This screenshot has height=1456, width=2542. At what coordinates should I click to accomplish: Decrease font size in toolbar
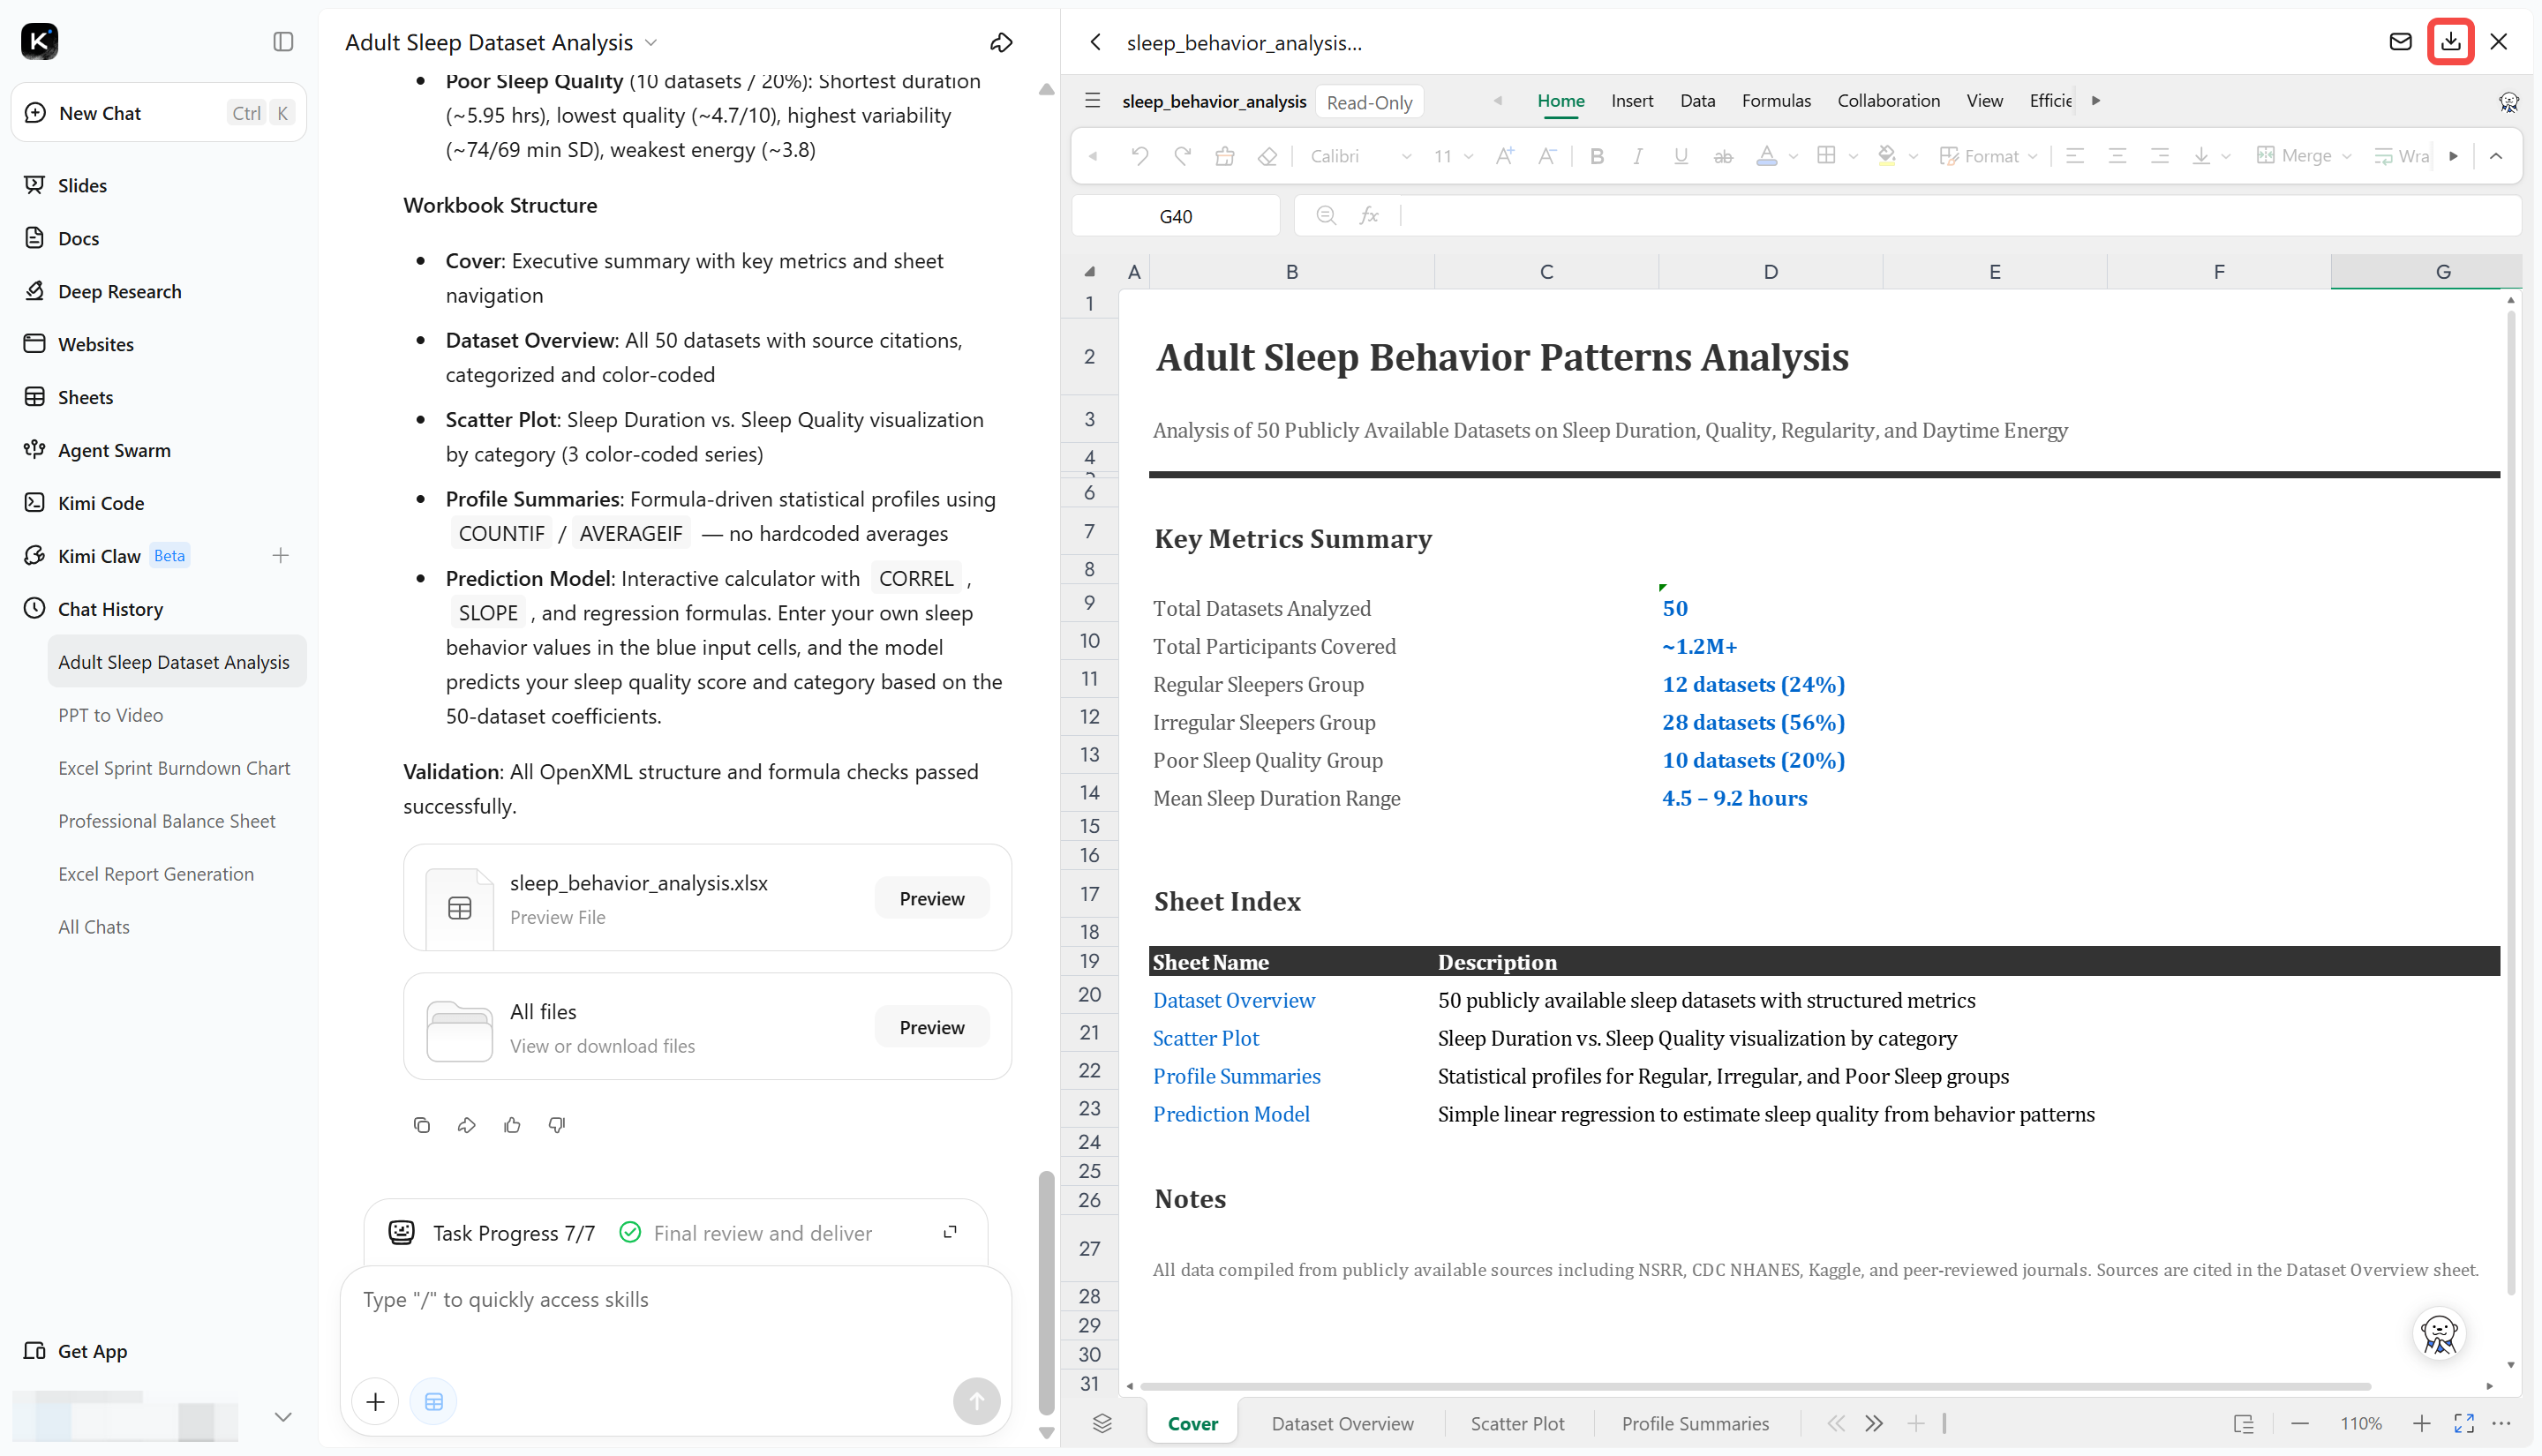tap(1546, 156)
